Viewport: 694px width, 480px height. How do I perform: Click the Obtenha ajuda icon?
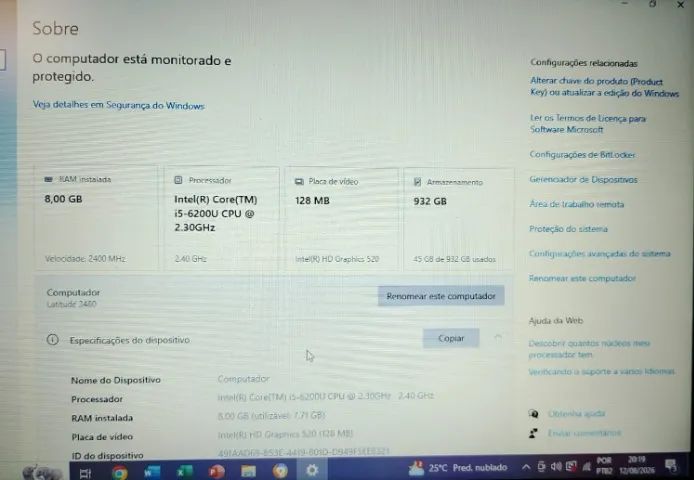(x=534, y=414)
